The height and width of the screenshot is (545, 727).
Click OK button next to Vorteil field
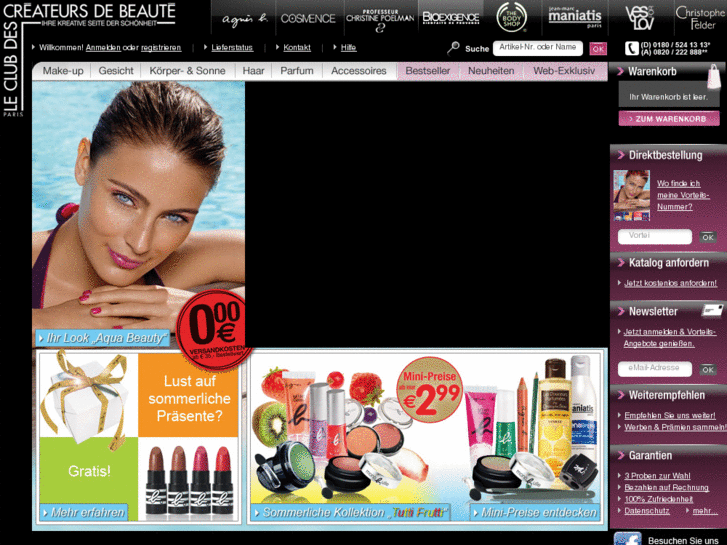(708, 237)
